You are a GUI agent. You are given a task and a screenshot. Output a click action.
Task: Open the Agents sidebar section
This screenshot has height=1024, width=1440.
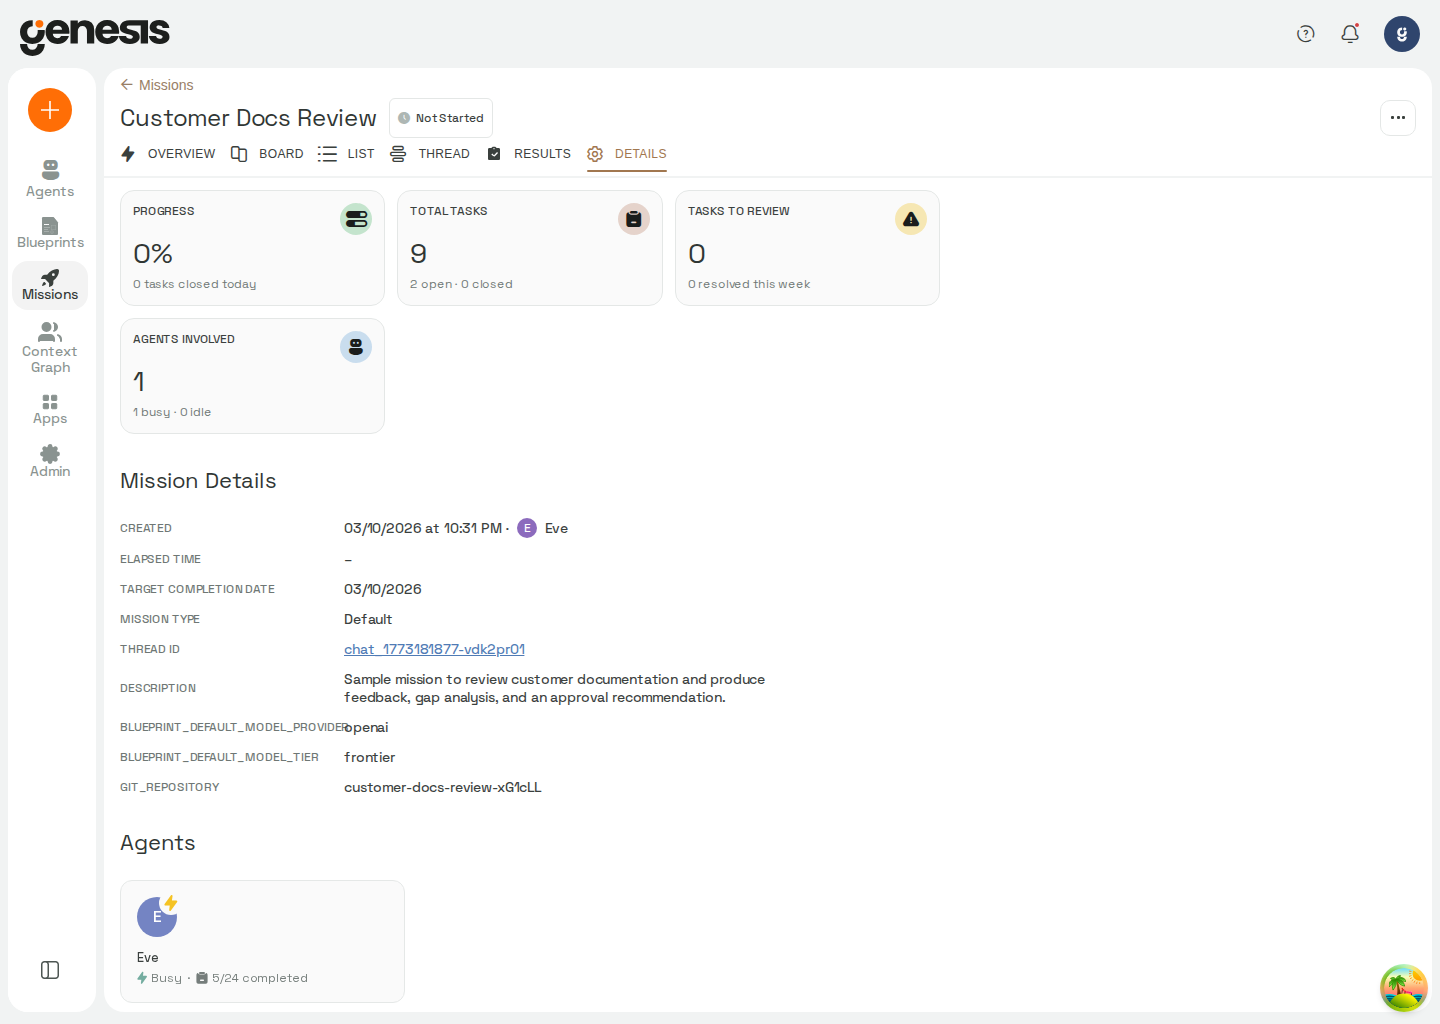pyautogui.click(x=50, y=179)
